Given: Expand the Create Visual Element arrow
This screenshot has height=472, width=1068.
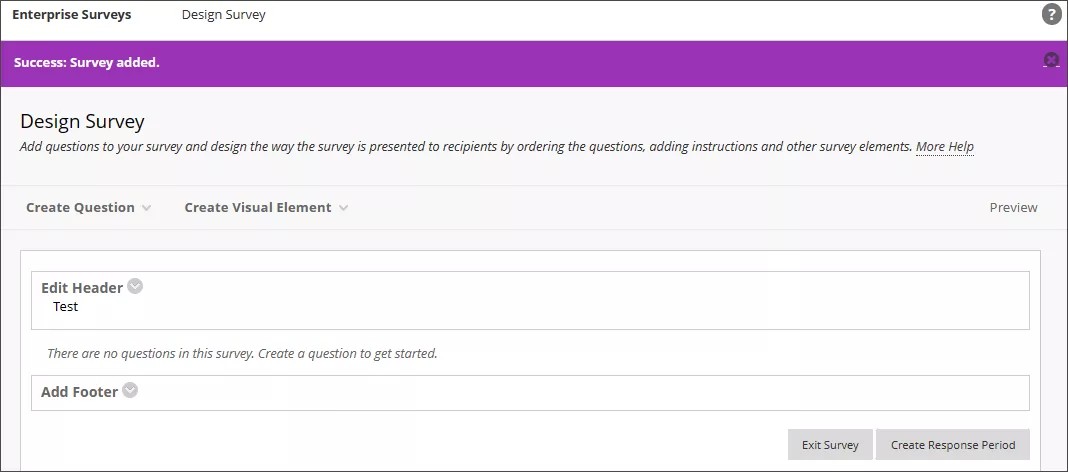Looking at the screenshot, I should click(x=344, y=208).
